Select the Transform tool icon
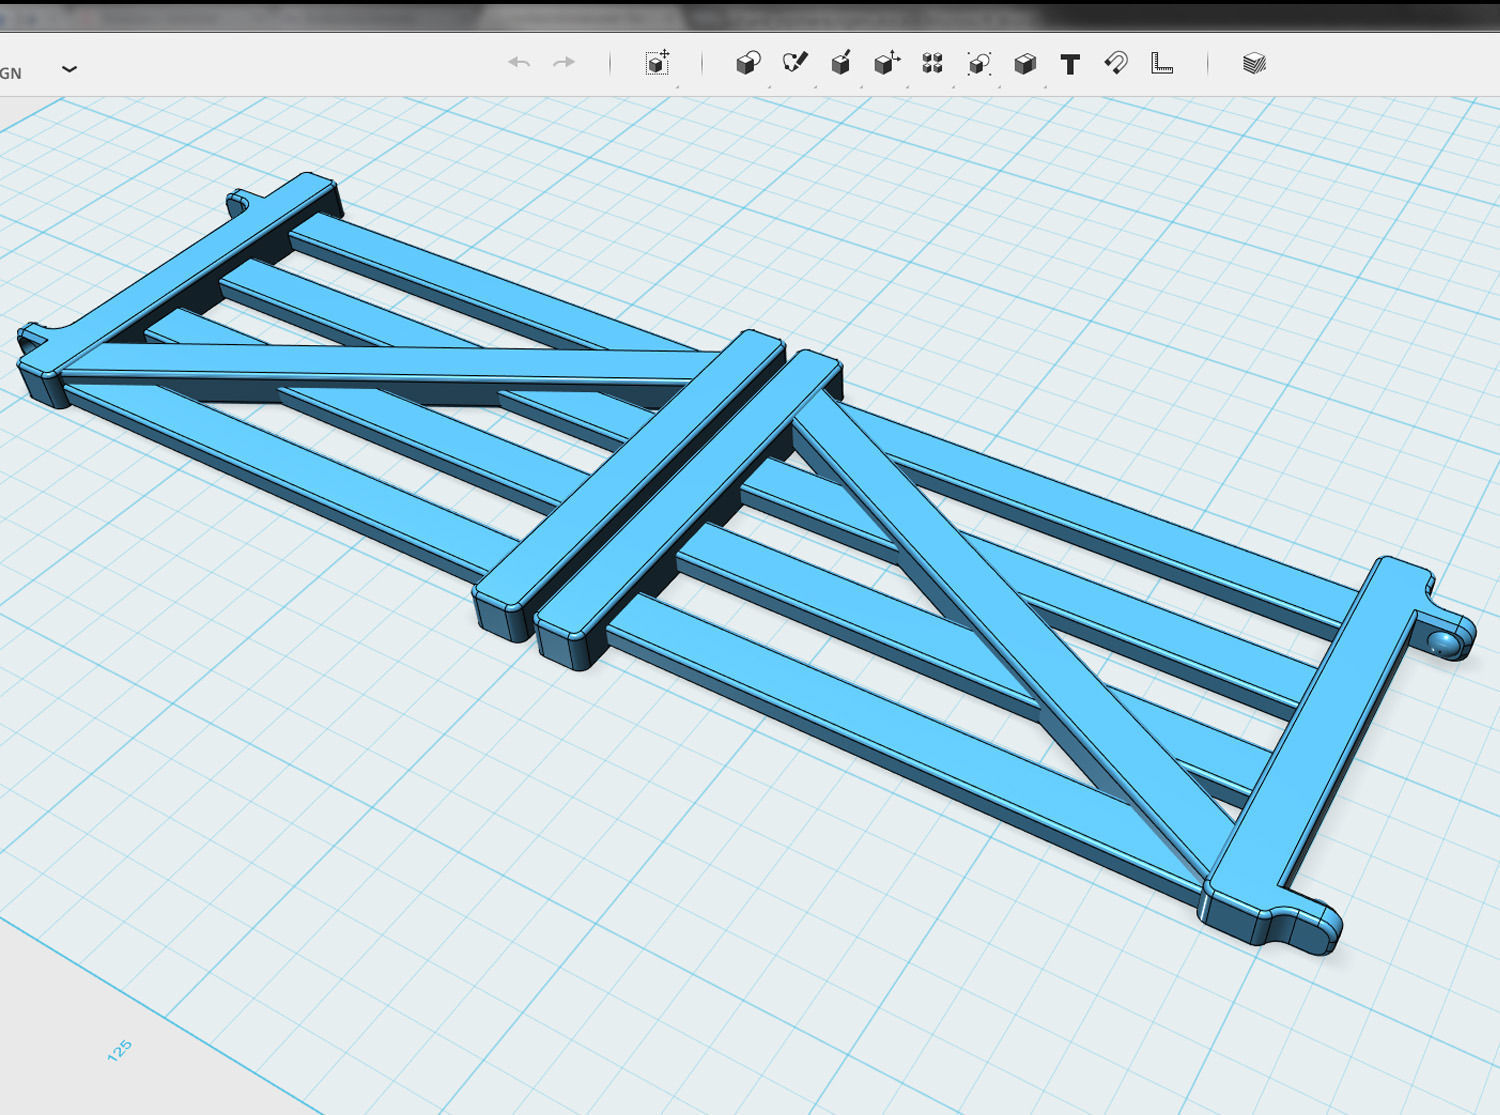The height and width of the screenshot is (1115, 1500). tap(657, 63)
